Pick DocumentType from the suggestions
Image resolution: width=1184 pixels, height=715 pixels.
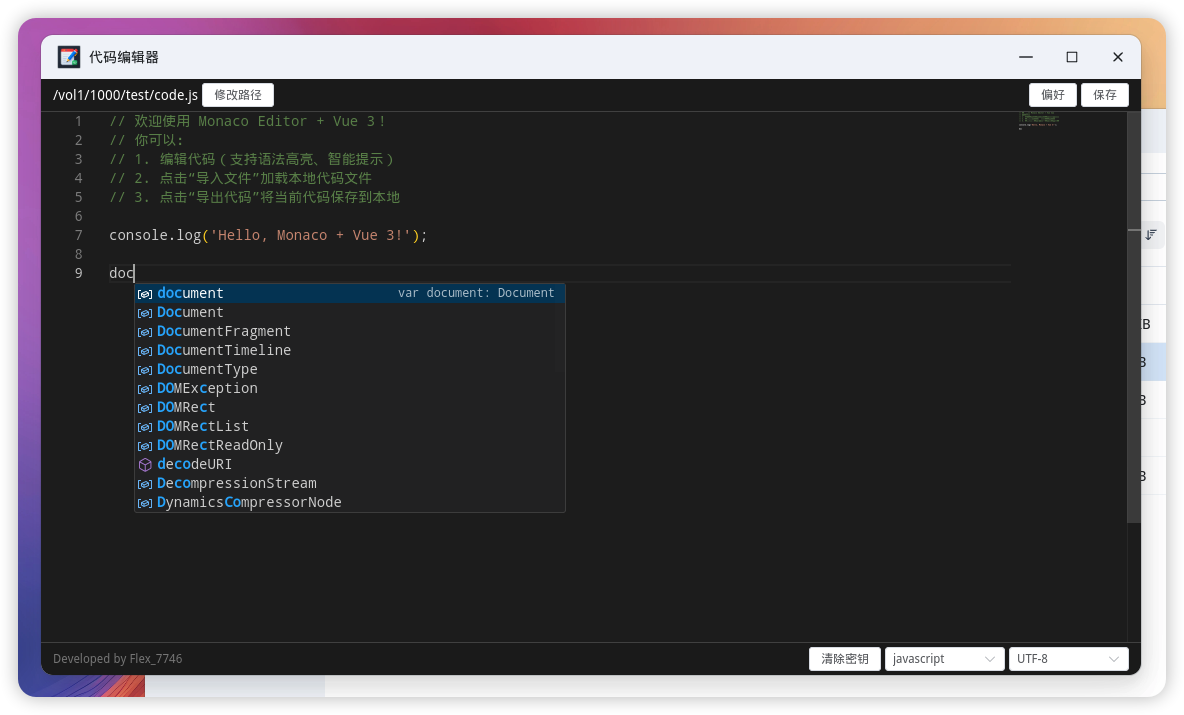(x=207, y=370)
